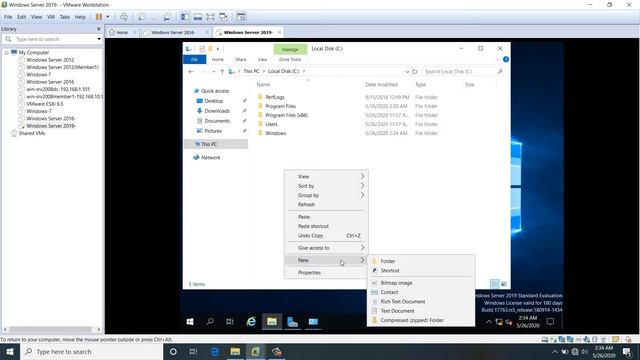
Task: Expand the Sort by submenu
Action: [326, 186]
